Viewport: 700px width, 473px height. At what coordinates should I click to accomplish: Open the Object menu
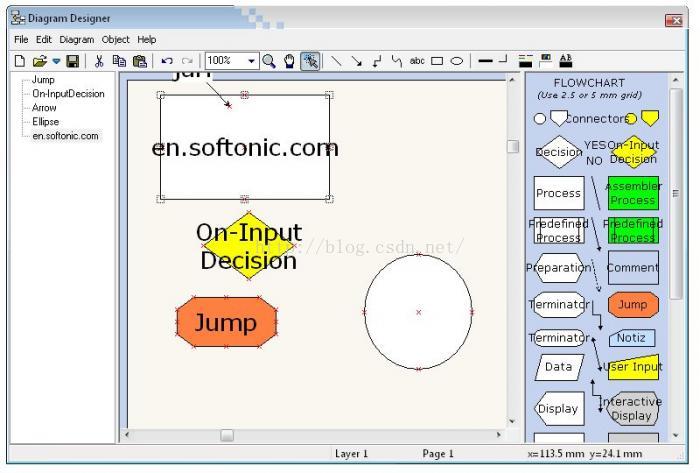pos(116,40)
